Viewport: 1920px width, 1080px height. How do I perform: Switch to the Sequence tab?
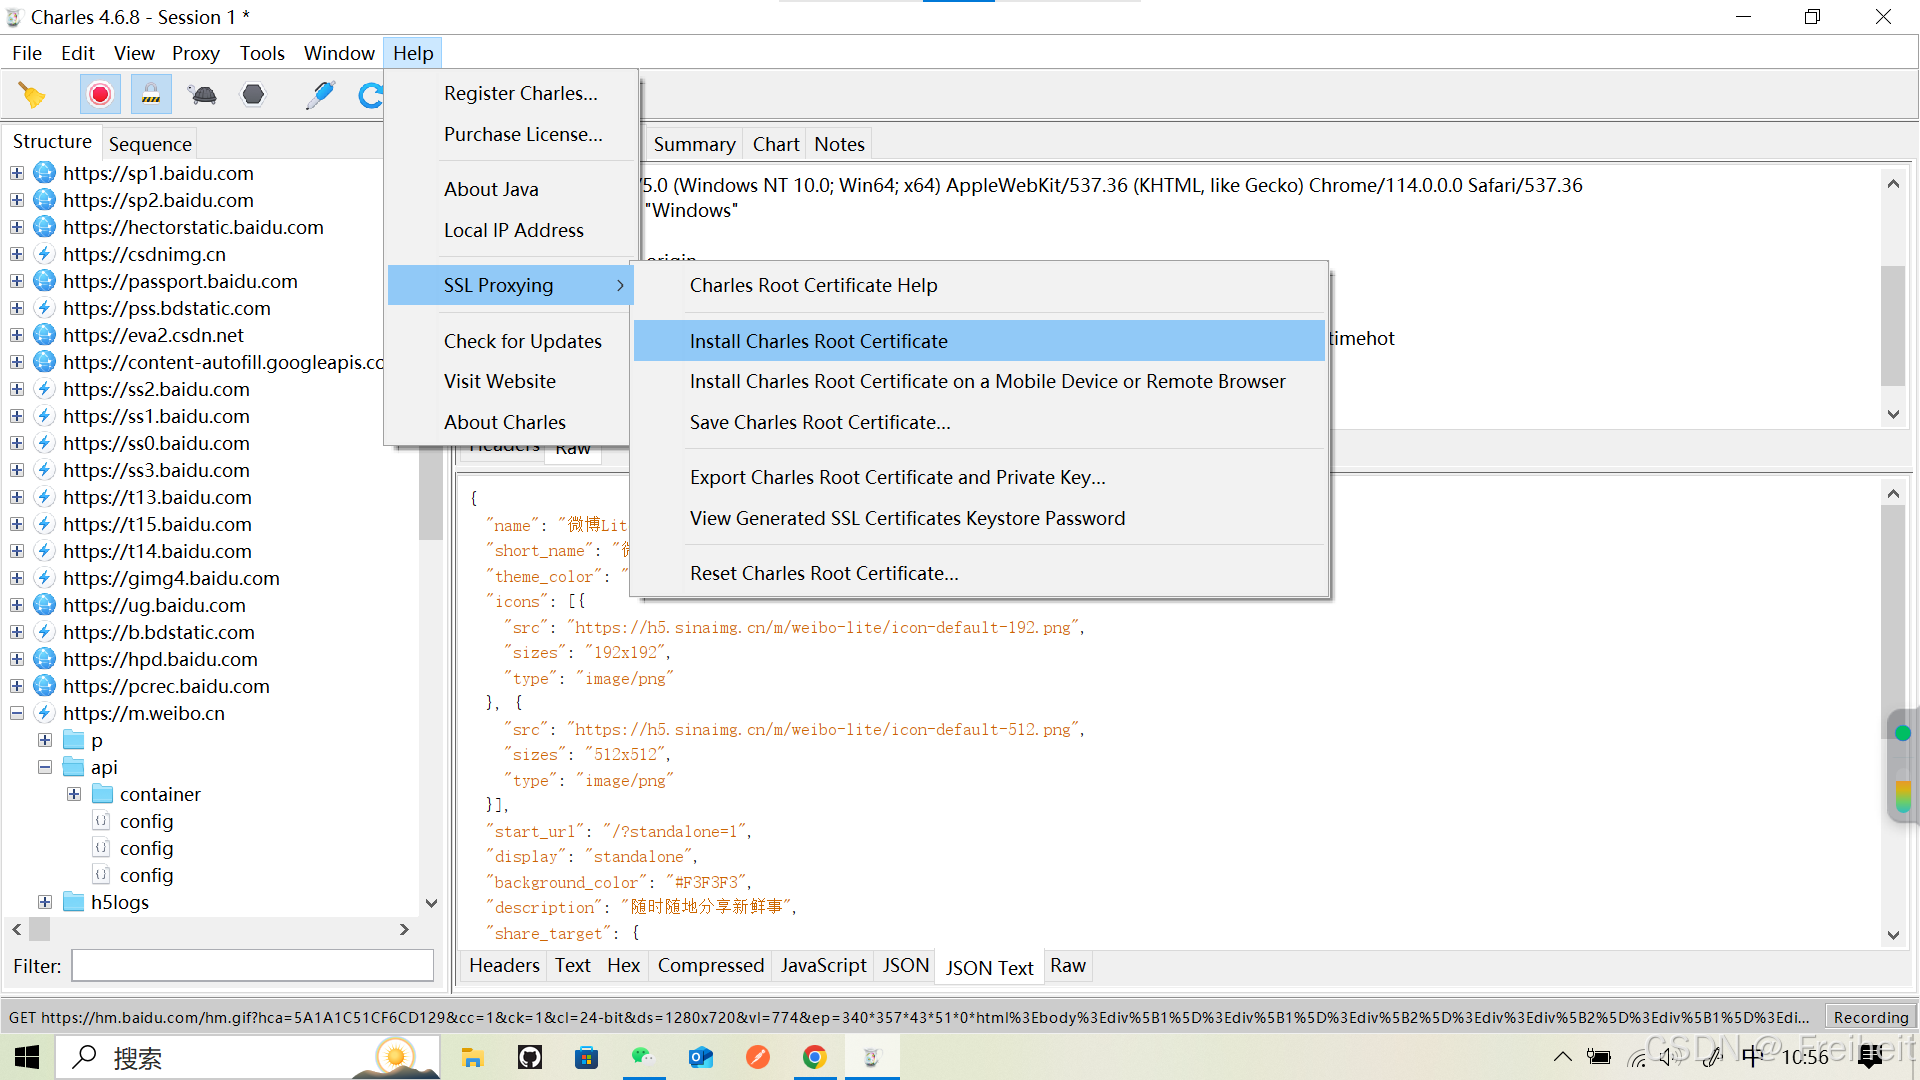click(150, 144)
